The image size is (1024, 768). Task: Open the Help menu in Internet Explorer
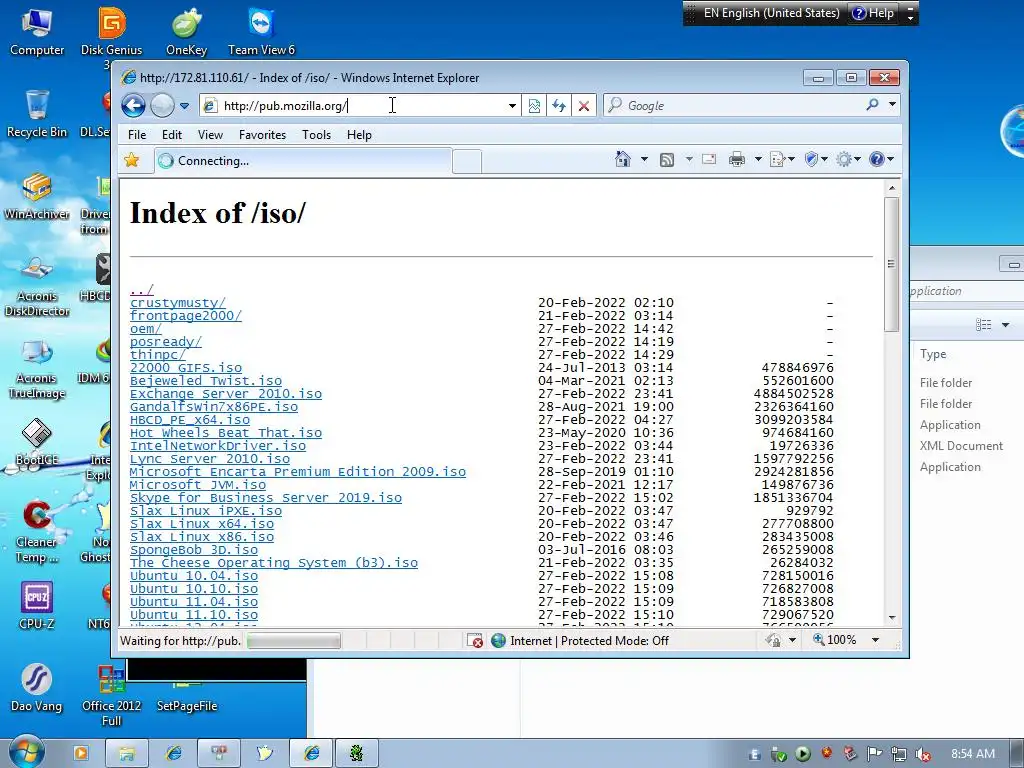click(x=359, y=135)
